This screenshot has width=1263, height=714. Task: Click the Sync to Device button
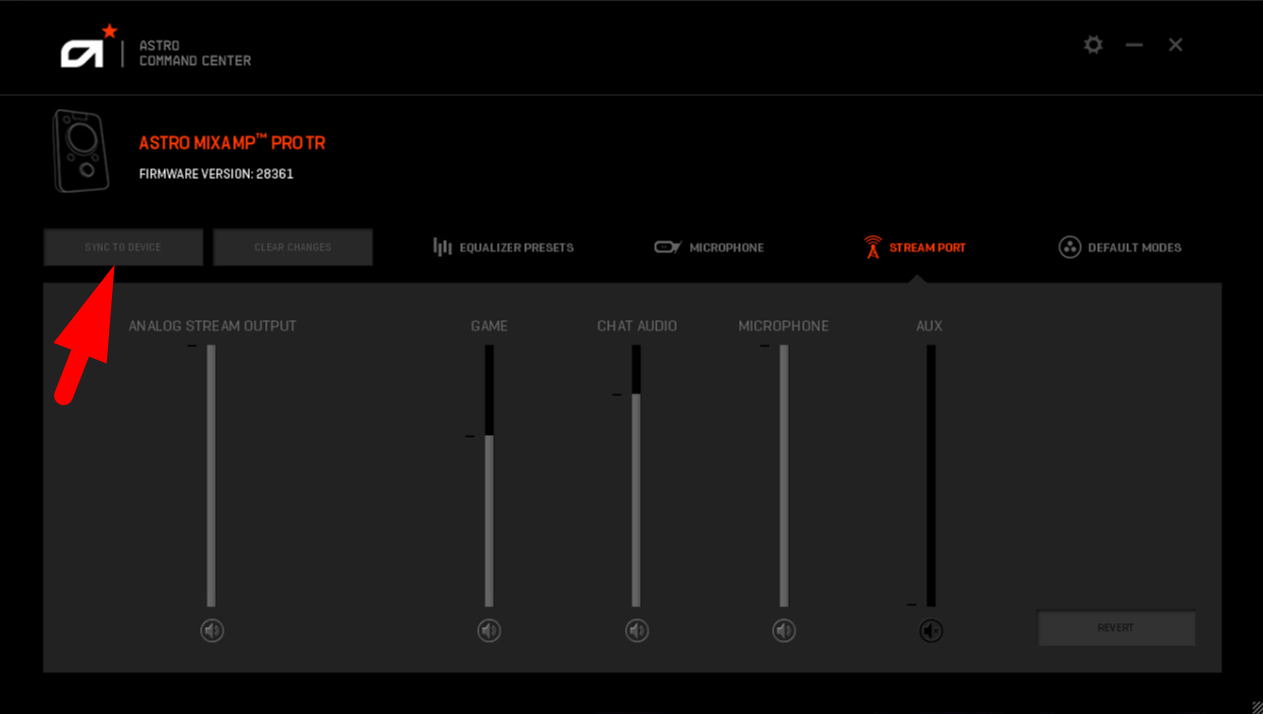123,247
